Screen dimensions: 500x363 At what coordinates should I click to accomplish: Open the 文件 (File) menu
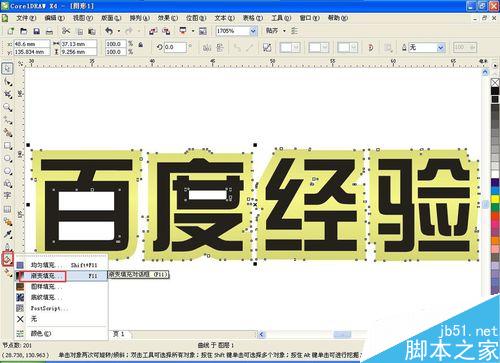26,18
